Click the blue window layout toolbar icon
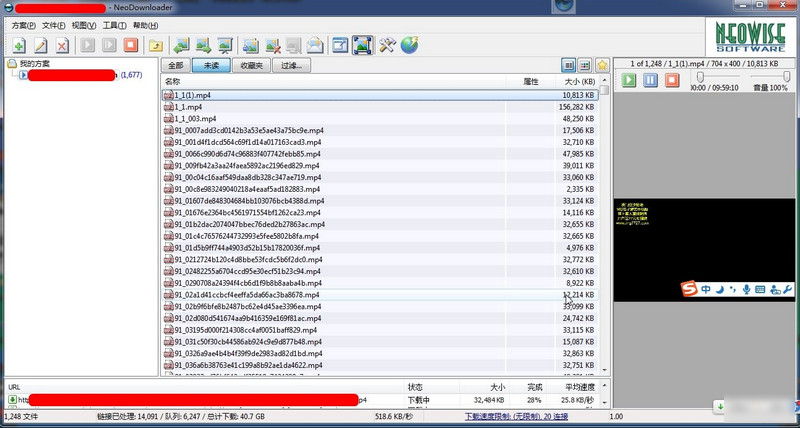The image size is (800, 428). click(340, 45)
